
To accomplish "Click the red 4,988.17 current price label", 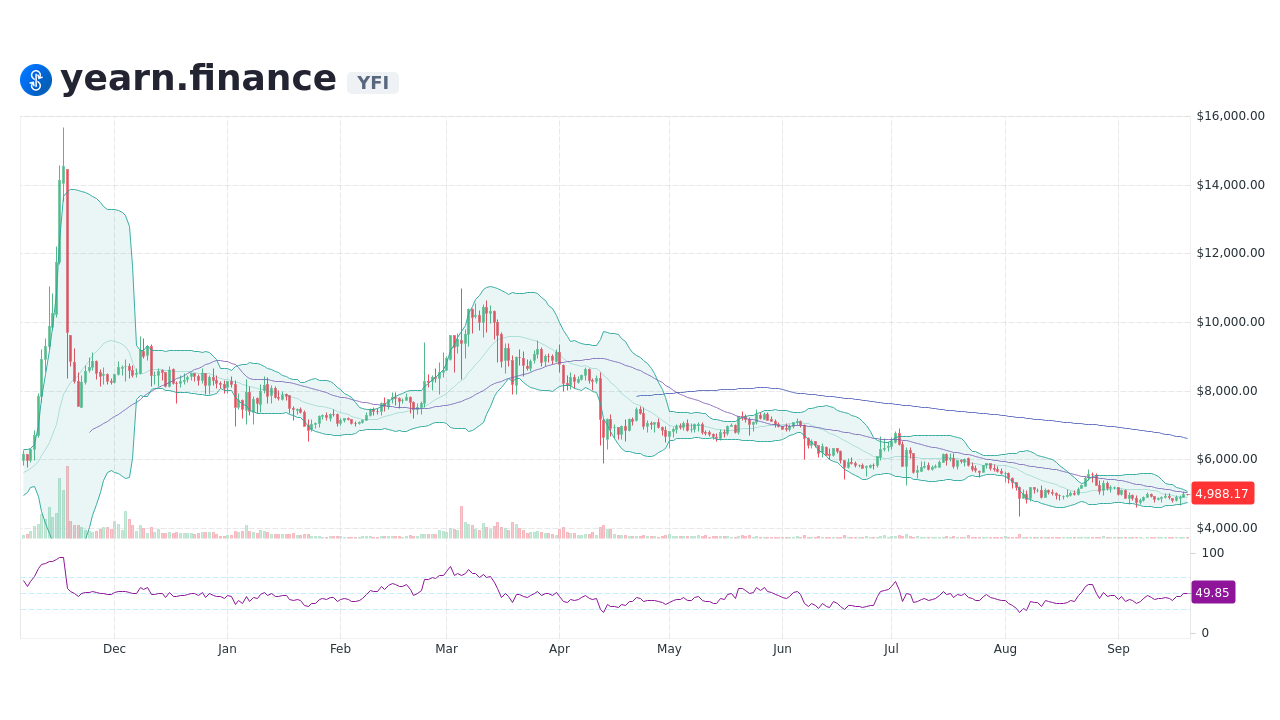I will point(1222,493).
